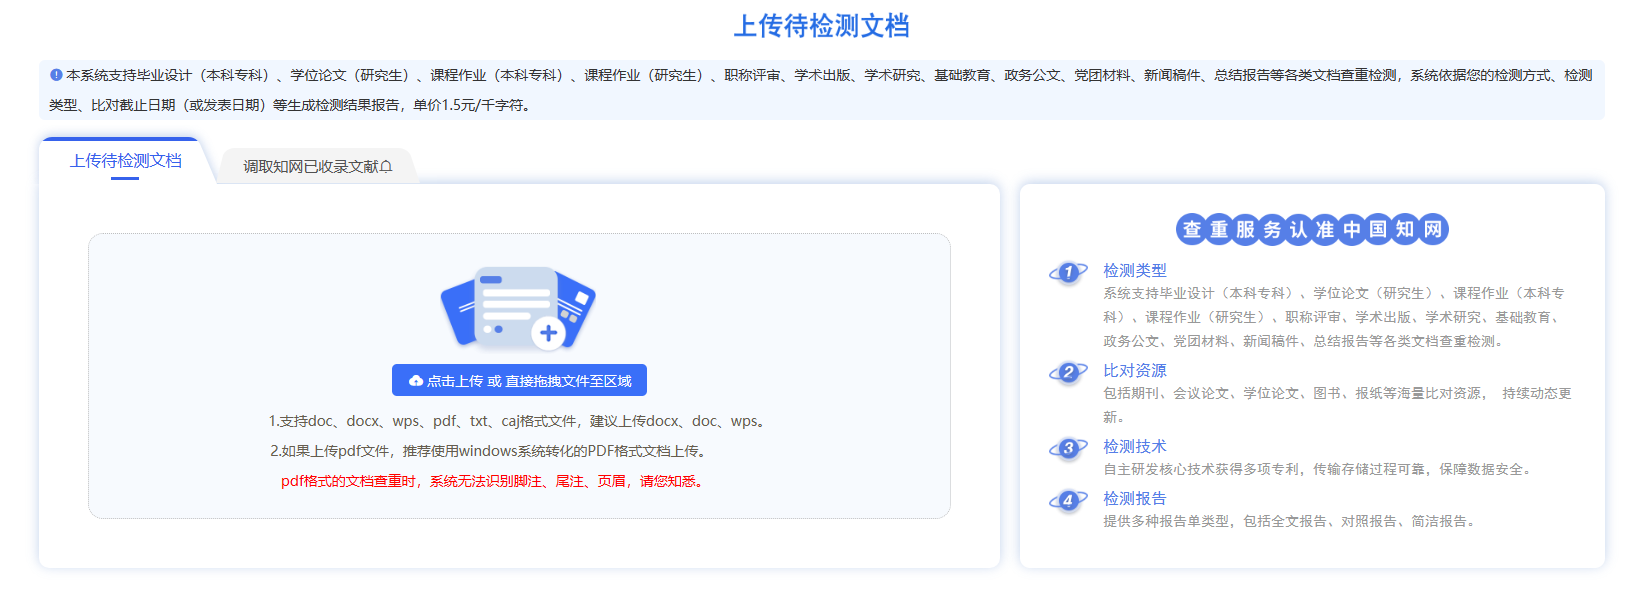Click the blue info icon before 本系统支持

tap(56, 75)
